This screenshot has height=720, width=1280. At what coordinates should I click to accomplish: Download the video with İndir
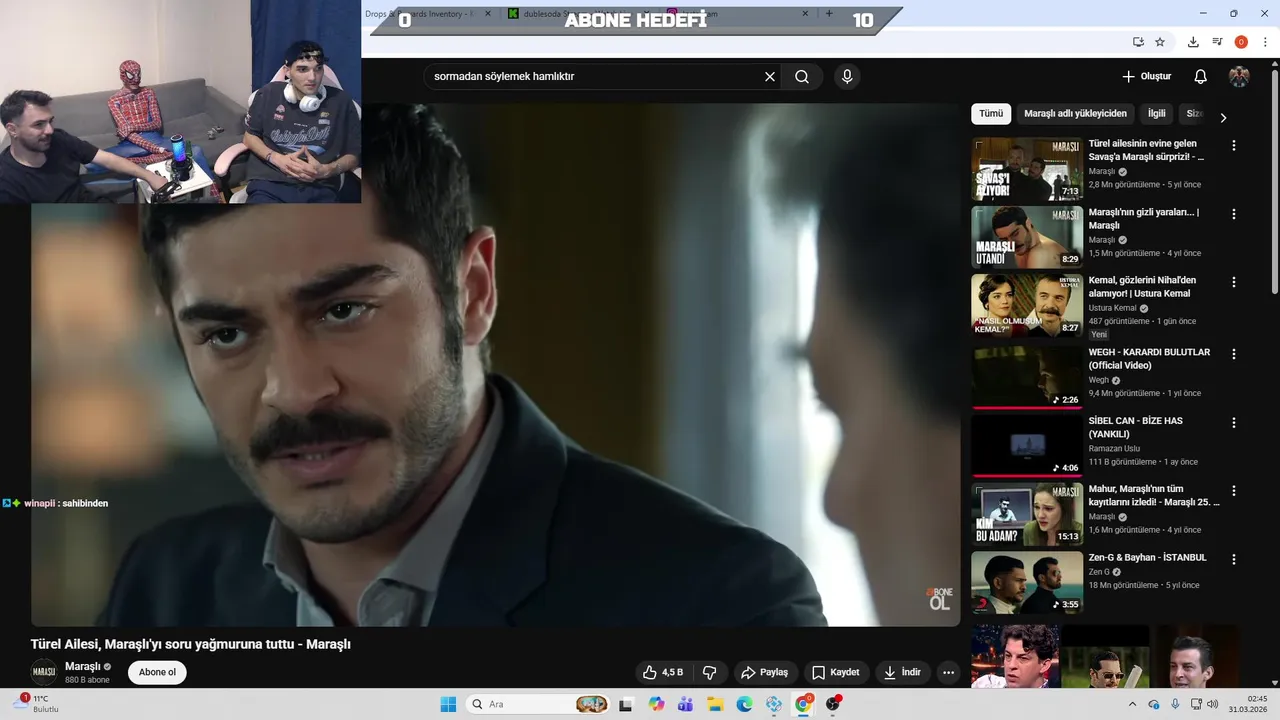click(x=902, y=672)
